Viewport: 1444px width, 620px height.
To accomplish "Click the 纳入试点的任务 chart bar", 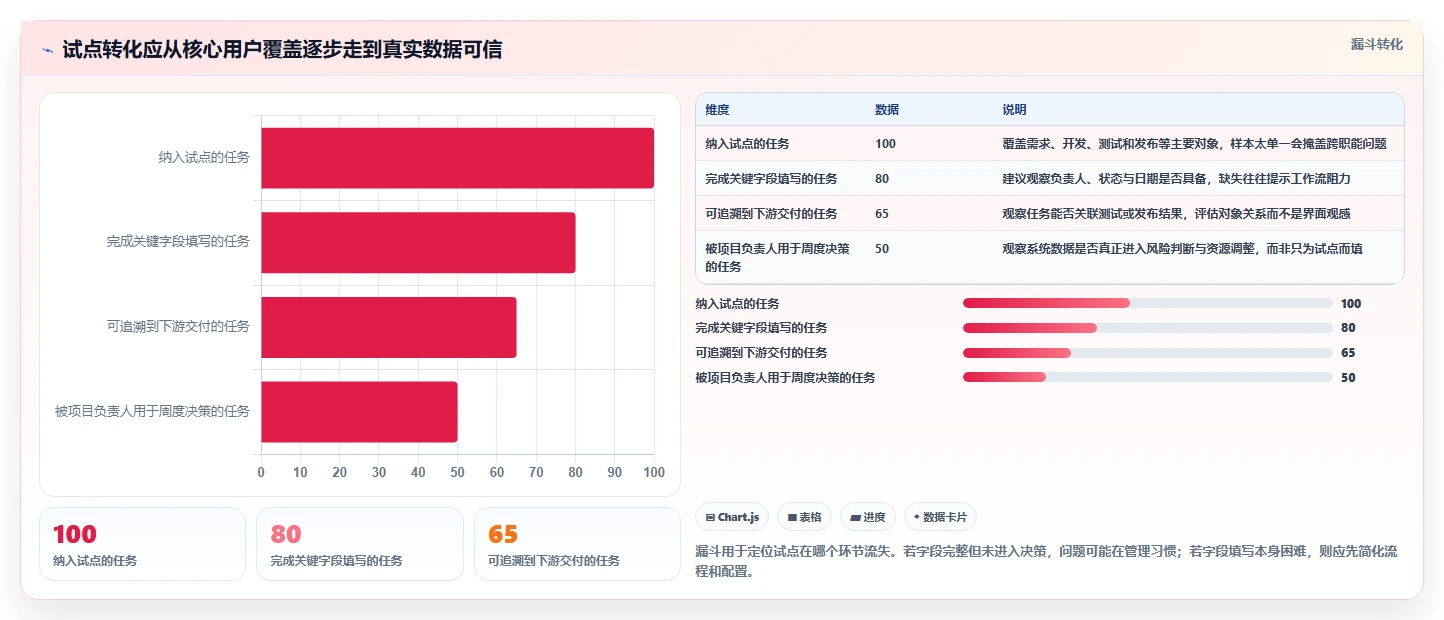I will click(x=457, y=158).
